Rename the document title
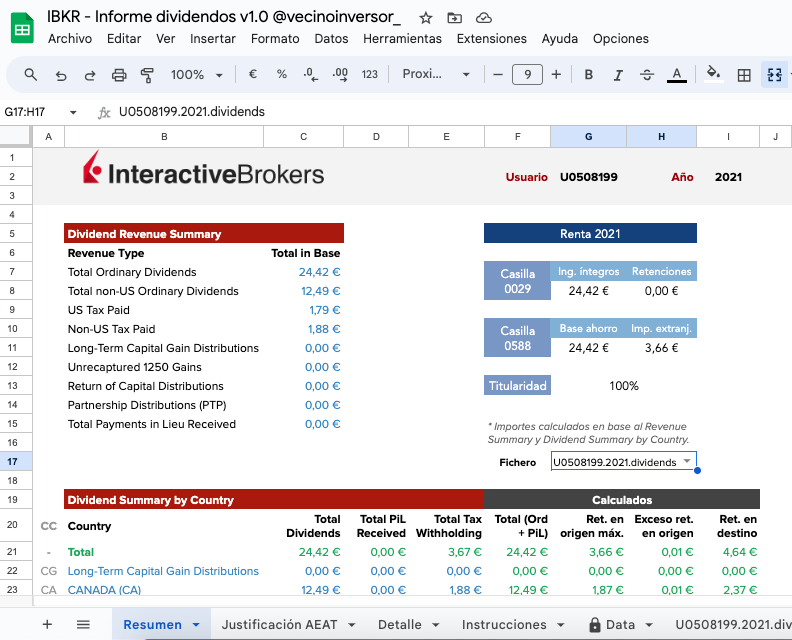This screenshot has height=640, width=792. [x=224, y=17]
